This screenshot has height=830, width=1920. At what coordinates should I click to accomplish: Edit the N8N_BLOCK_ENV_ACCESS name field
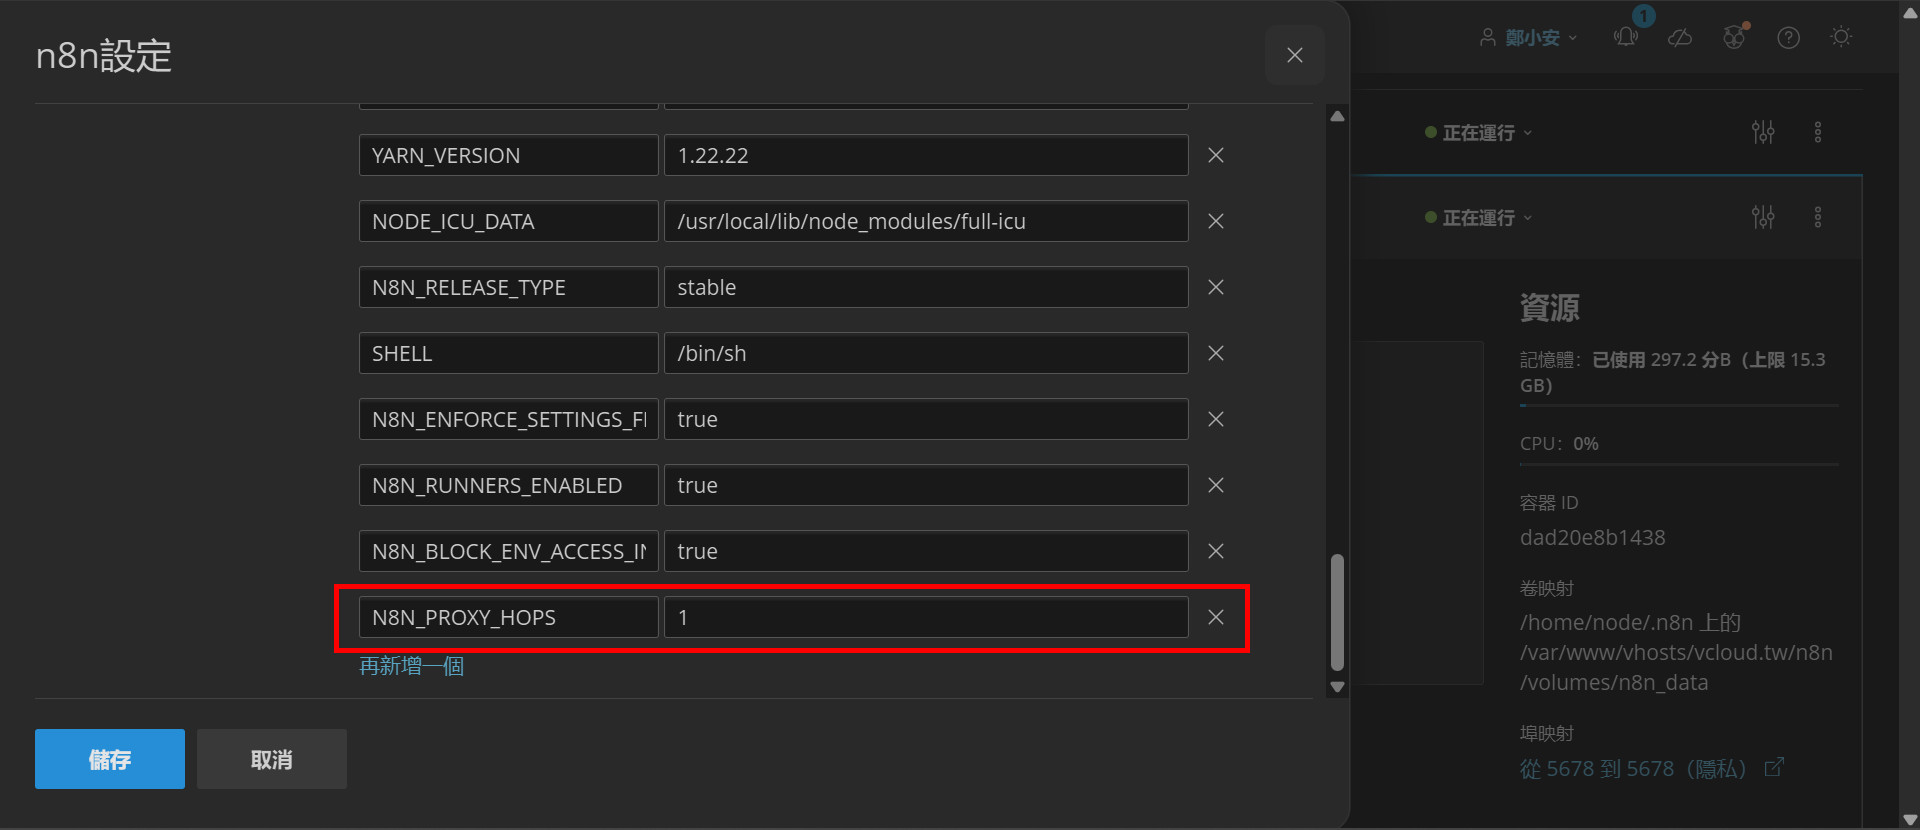click(509, 551)
